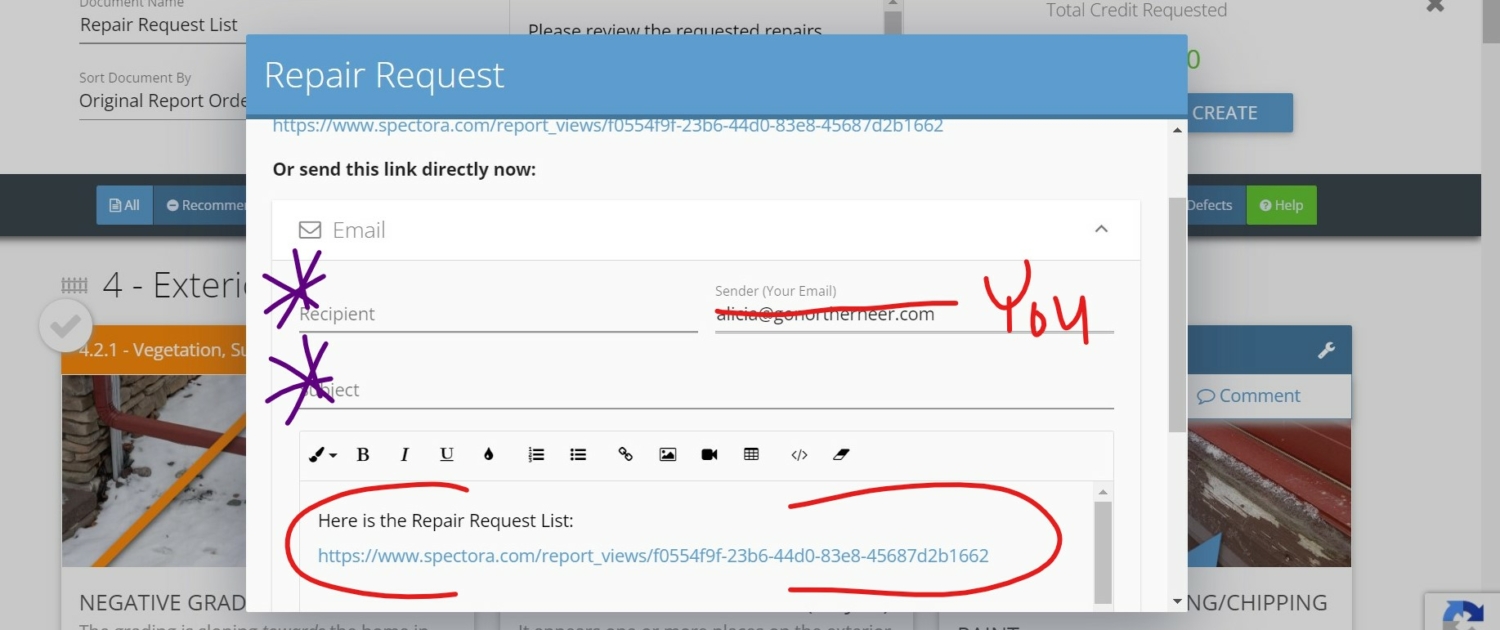Open the text color droplet tool
Viewport: 1500px width, 630px height.
[488, 455]
